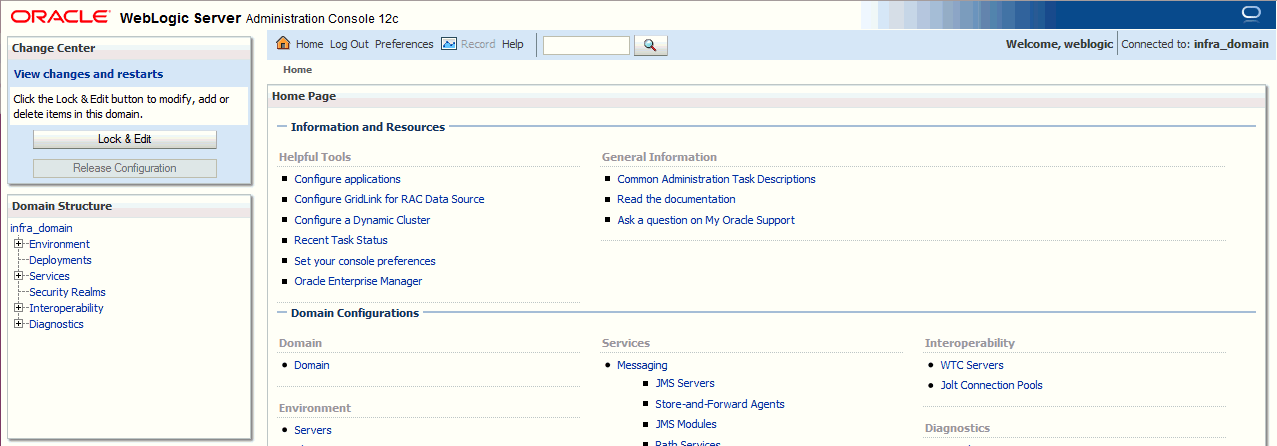Click View changes and restarts link
This screenshot has width=1277, height=446.
88,74
